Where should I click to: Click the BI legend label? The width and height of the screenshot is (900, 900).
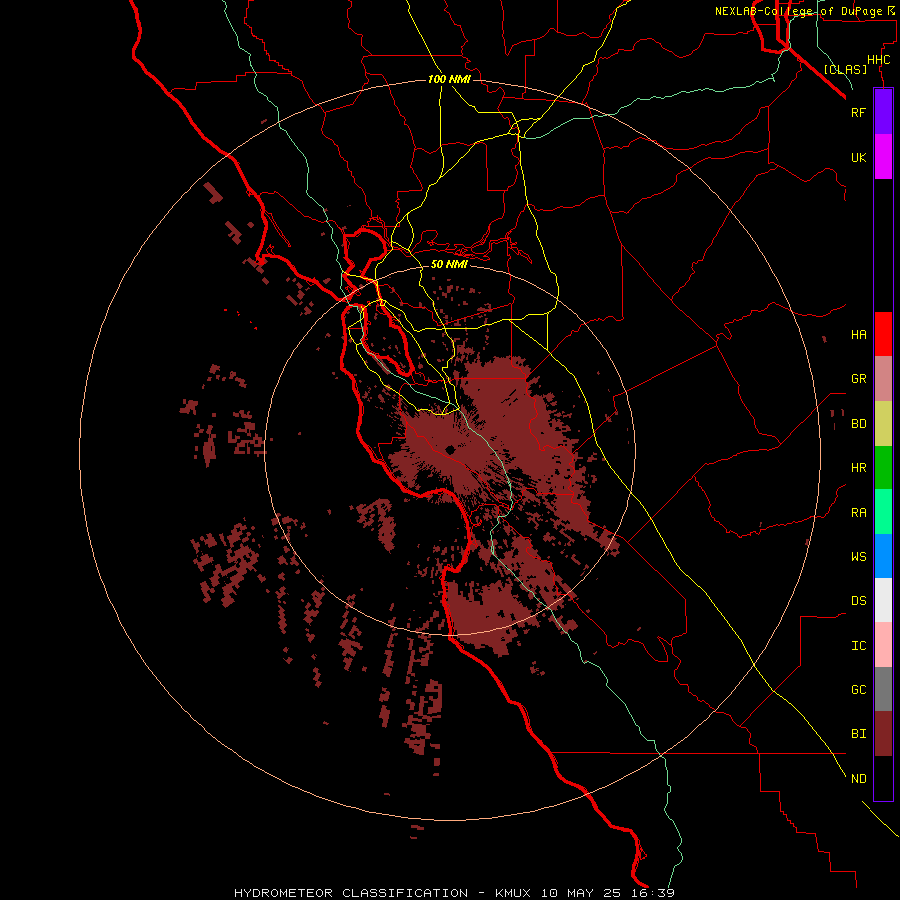click(x=858, y=734)
